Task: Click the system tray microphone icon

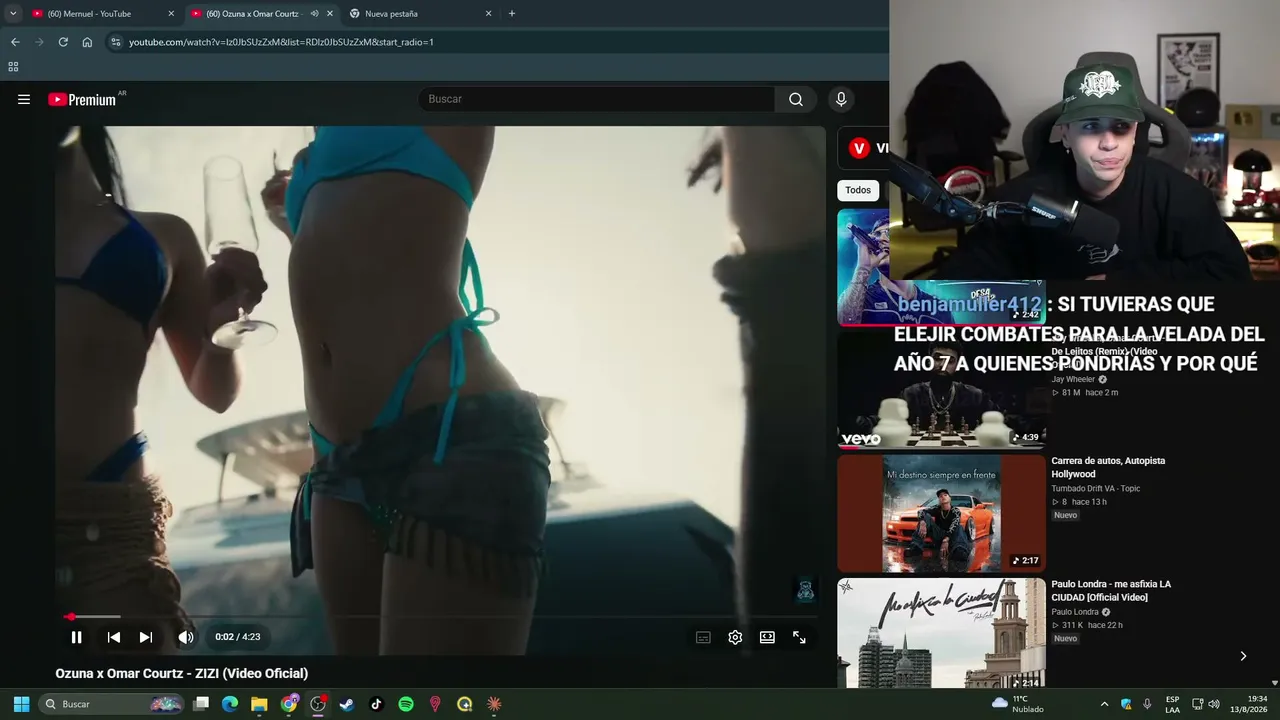Action: click(x=1147, y=704)
